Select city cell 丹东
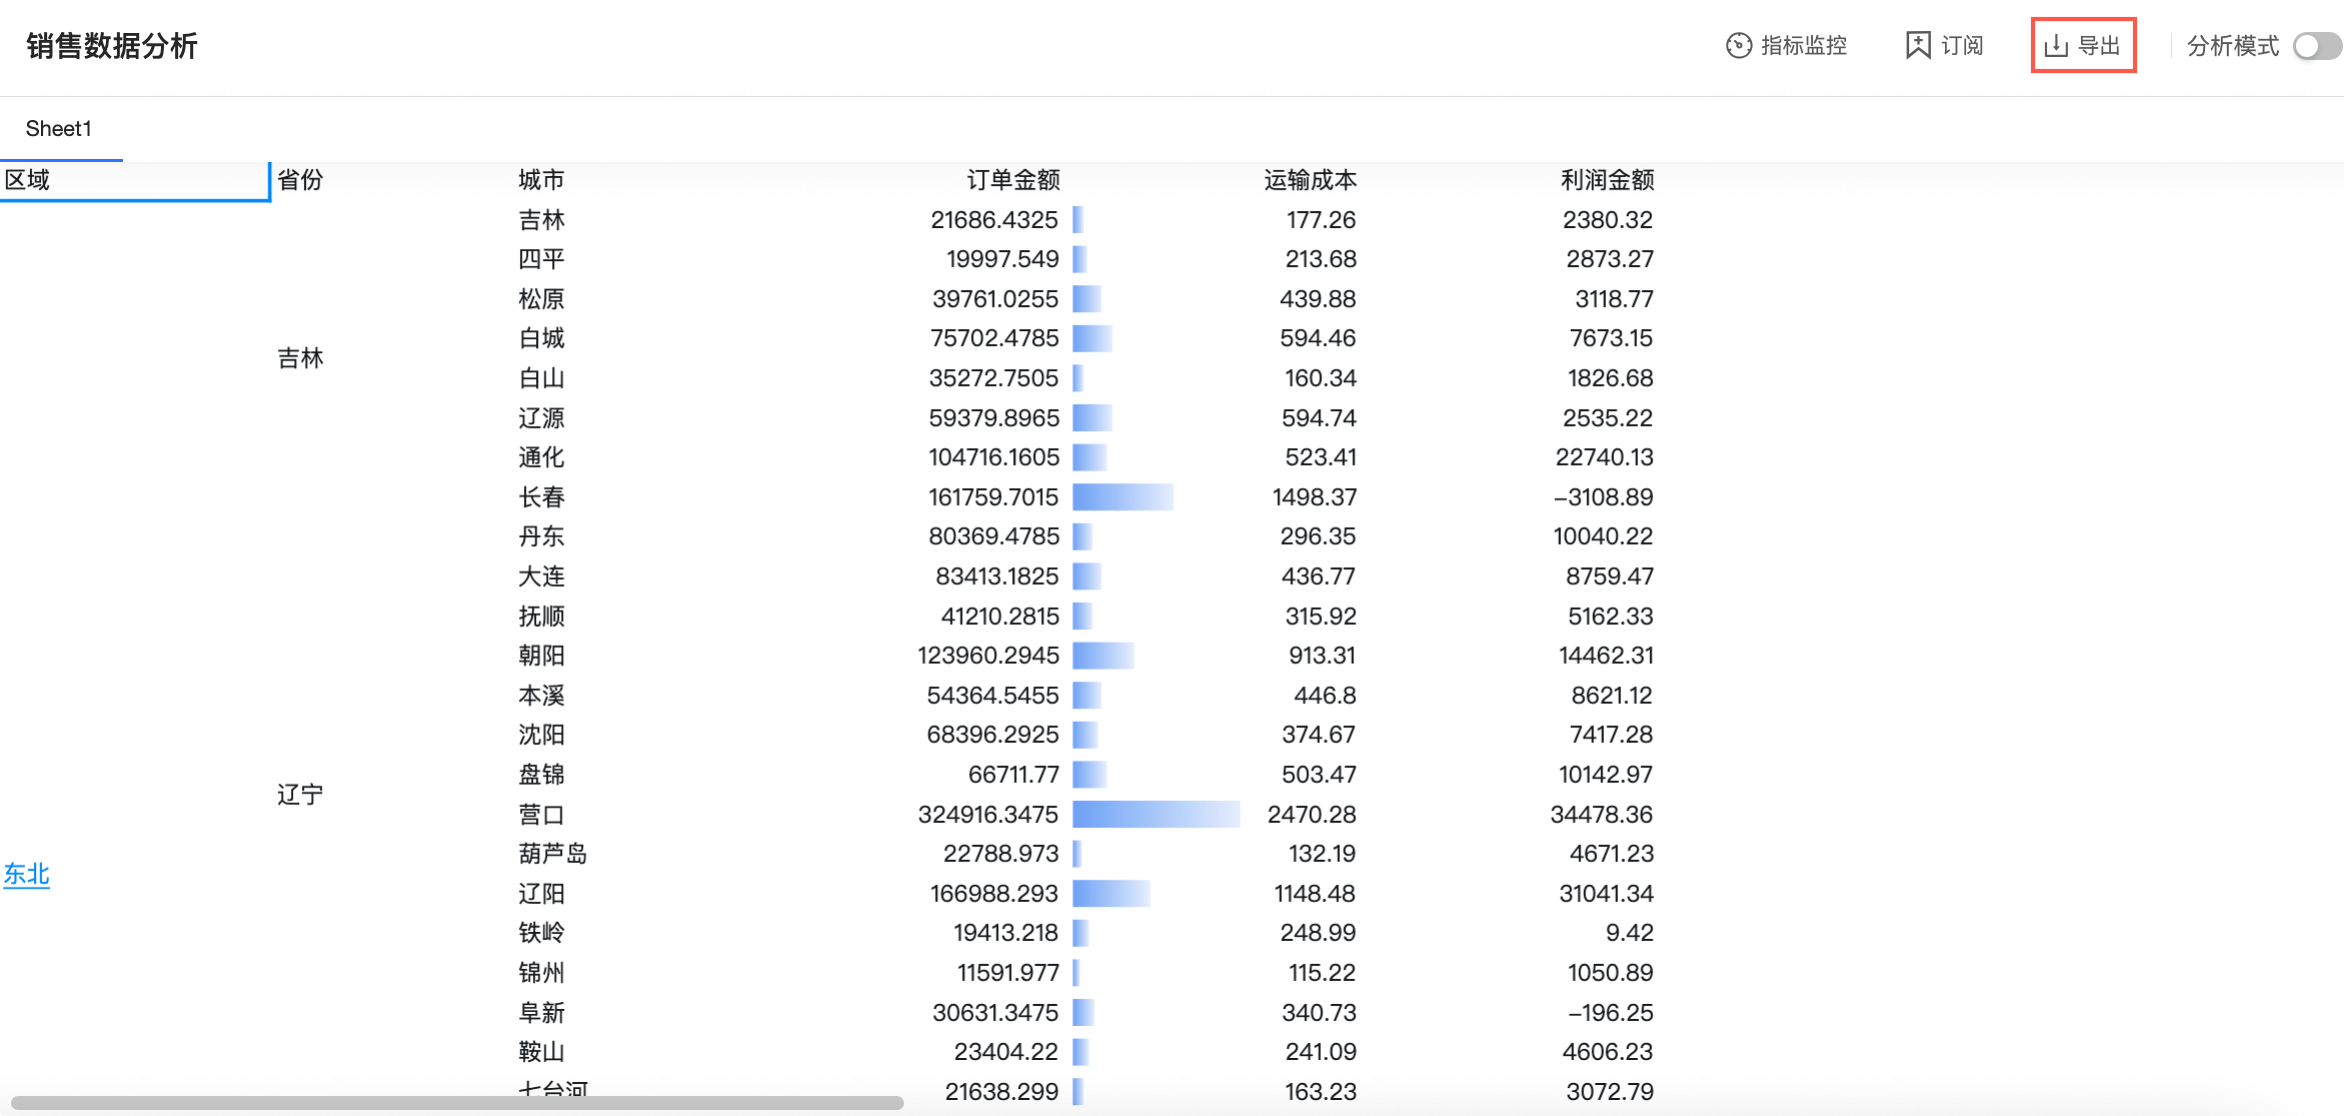This screenshot has height=1116, width=2344. pos(542,536)
